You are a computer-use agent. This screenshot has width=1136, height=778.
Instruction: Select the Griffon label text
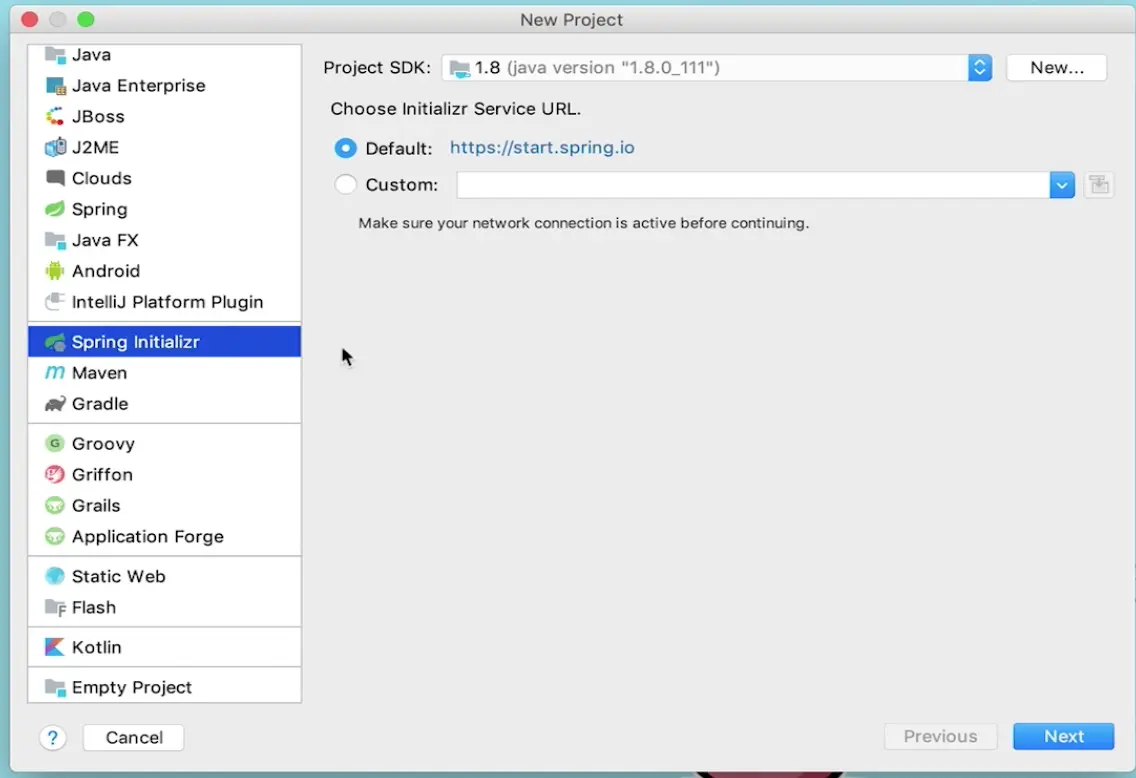102,474
